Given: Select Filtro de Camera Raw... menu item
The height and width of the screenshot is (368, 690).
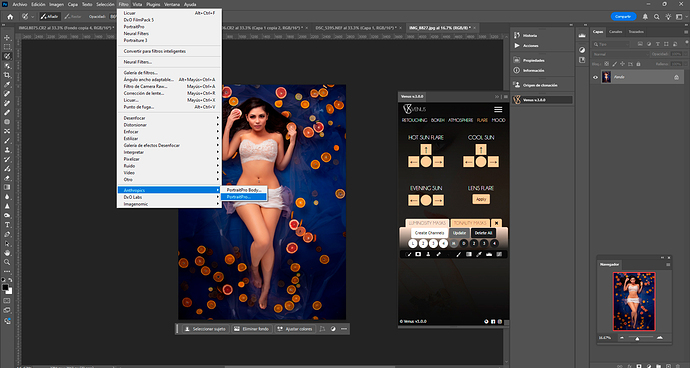Looking at the screenshot, I should (169, 86).
